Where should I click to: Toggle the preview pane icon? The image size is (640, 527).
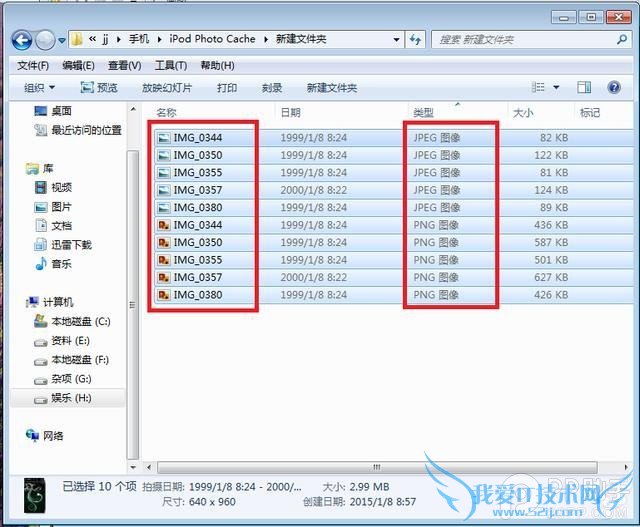(584, 87)
